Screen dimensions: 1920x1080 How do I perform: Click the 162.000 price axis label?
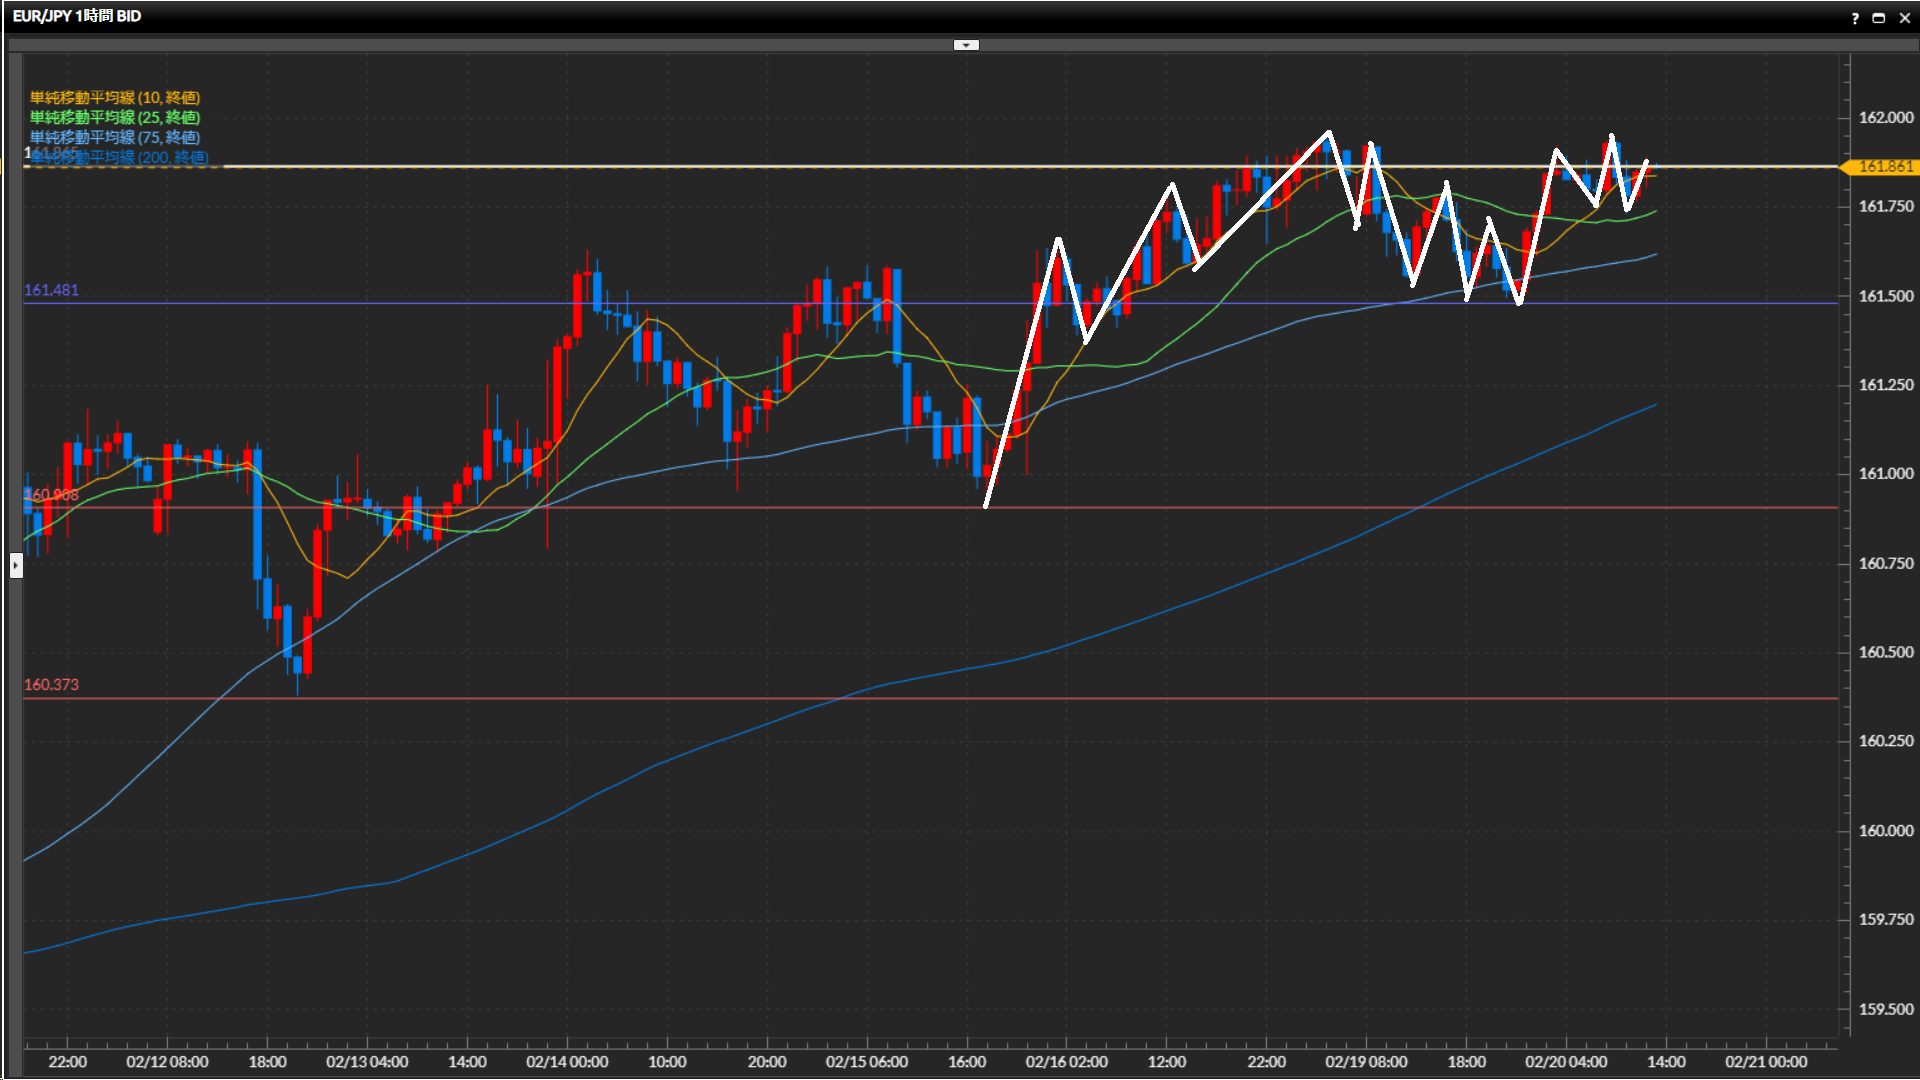[1885, 117]
